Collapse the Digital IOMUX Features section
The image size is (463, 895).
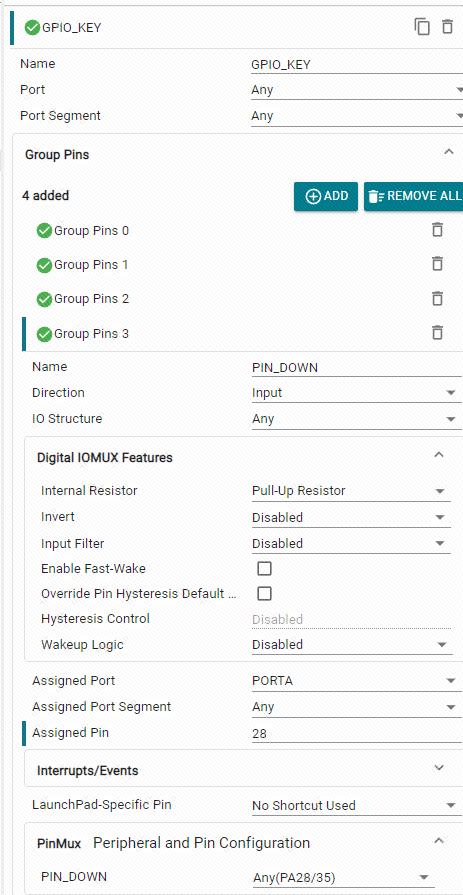coord(438,455)
